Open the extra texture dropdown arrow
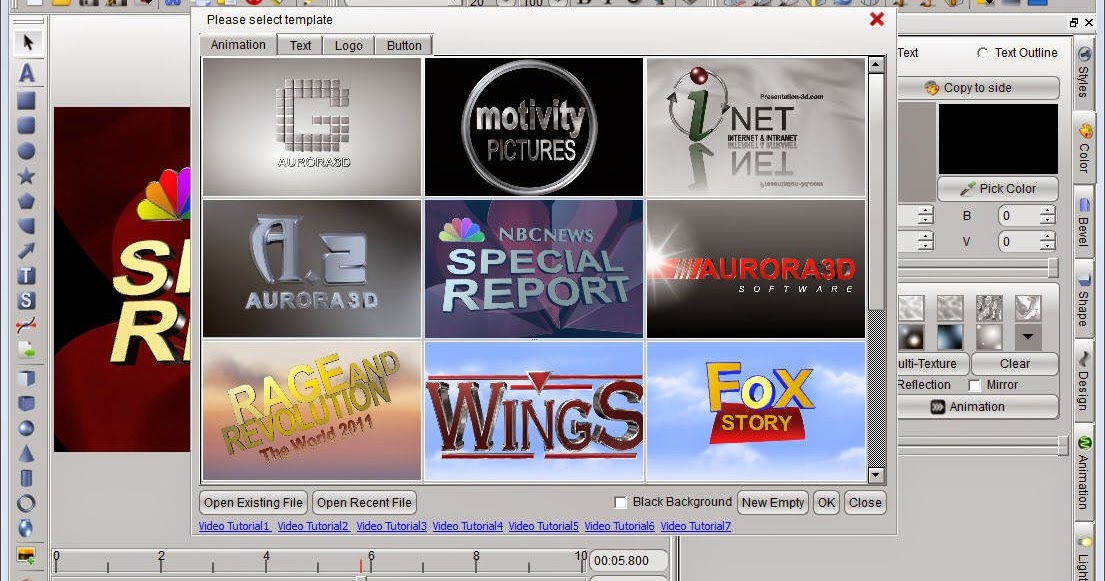 pyautogui.click(x=1028, y=335)
